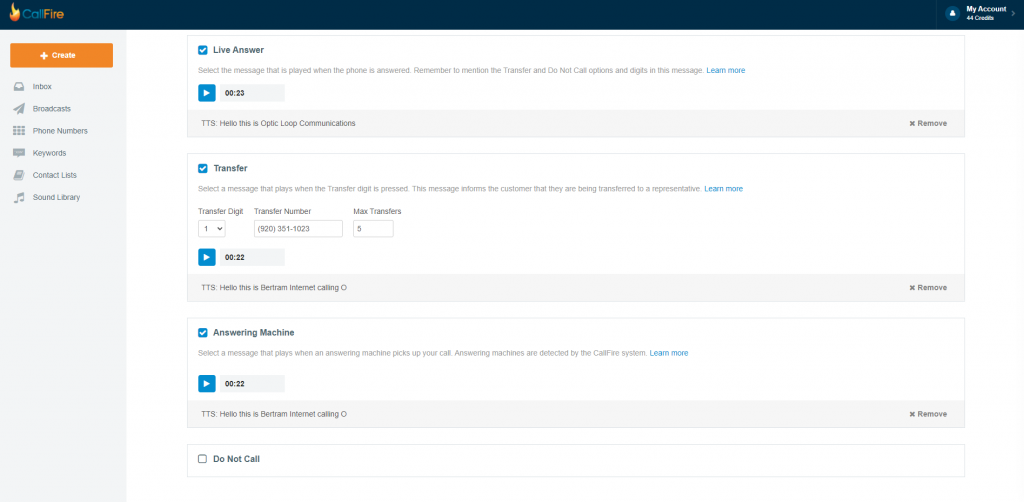Remove the Transfer TTS message
Image resolution: width=1024 pixels, height=502 pixels.
[928, 287]
